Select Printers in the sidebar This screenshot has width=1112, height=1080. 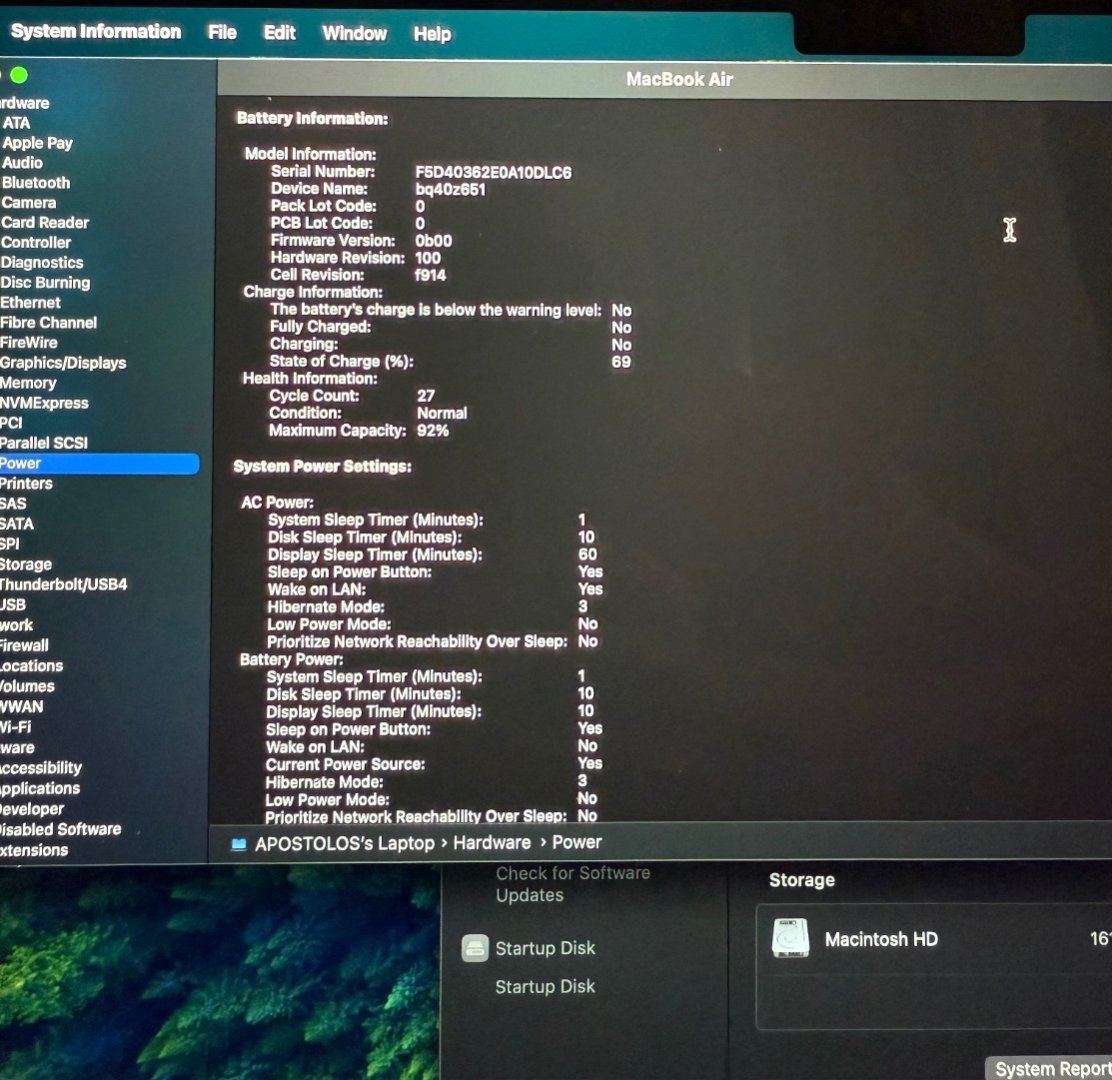point(26,484)
